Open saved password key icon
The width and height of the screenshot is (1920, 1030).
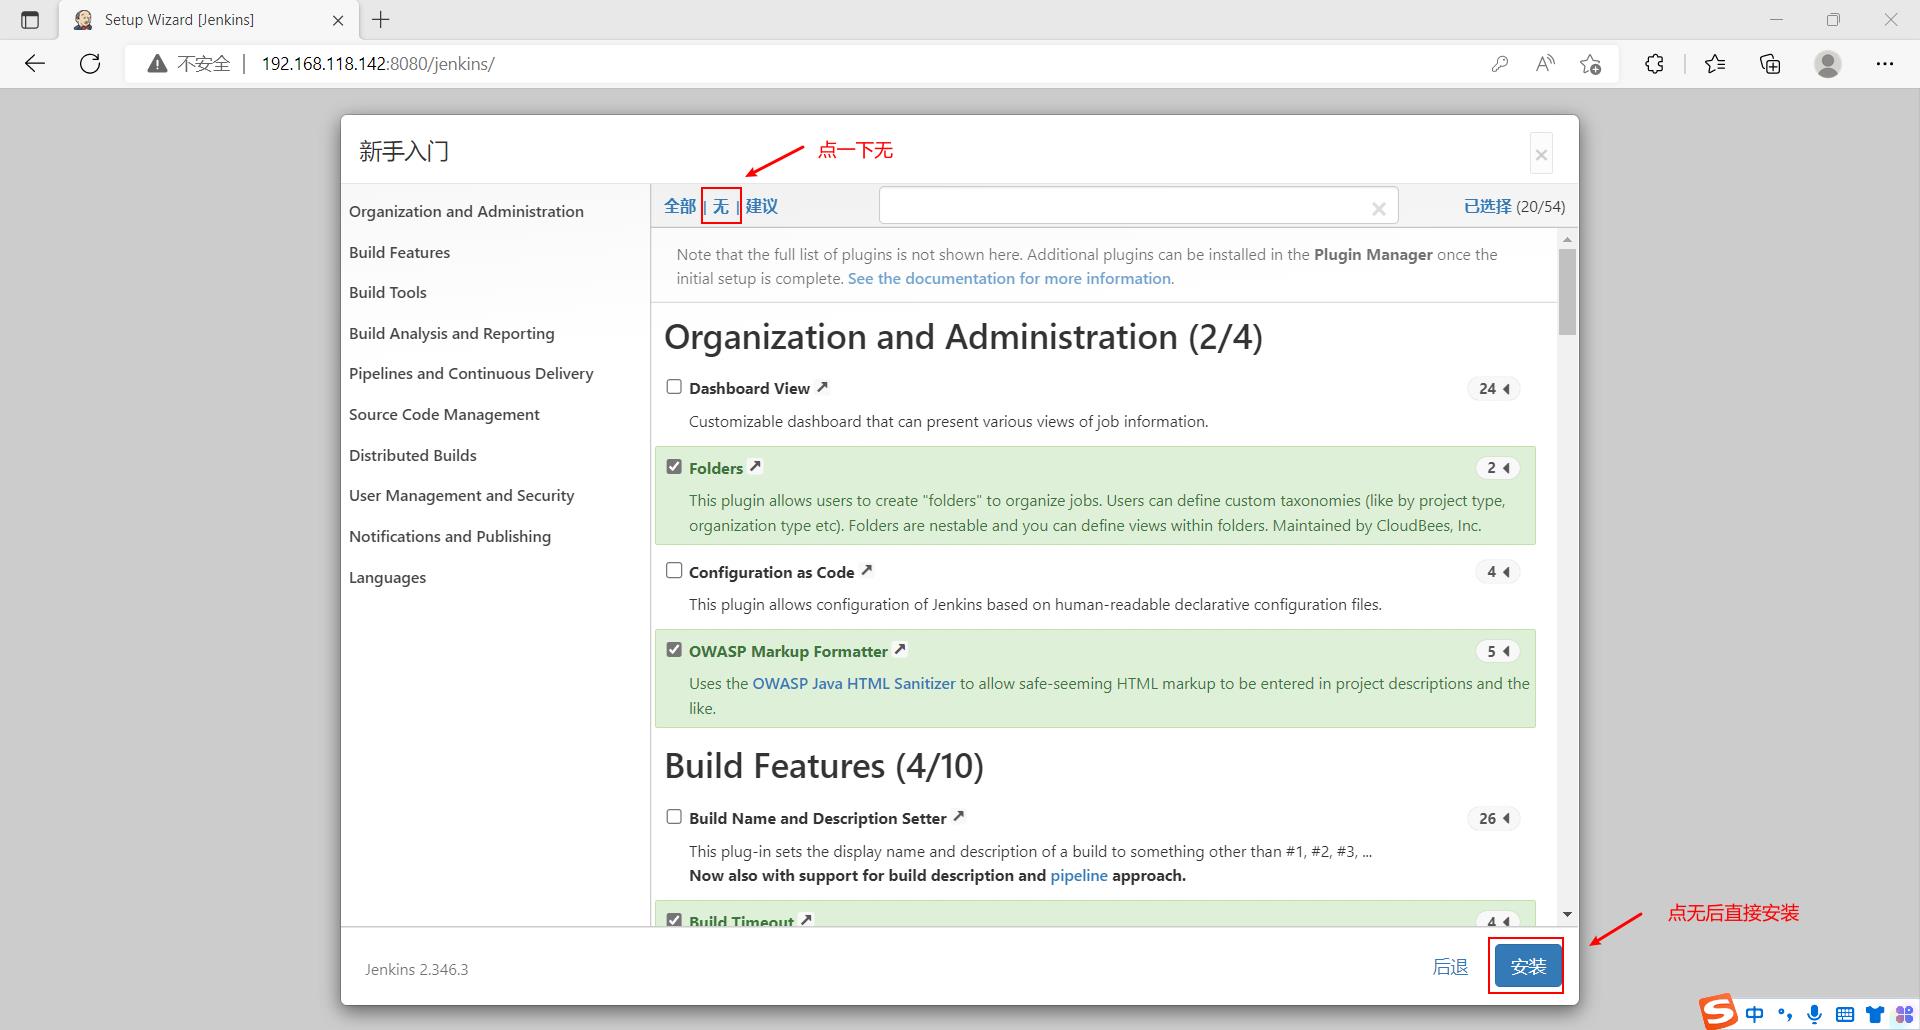1499,64
